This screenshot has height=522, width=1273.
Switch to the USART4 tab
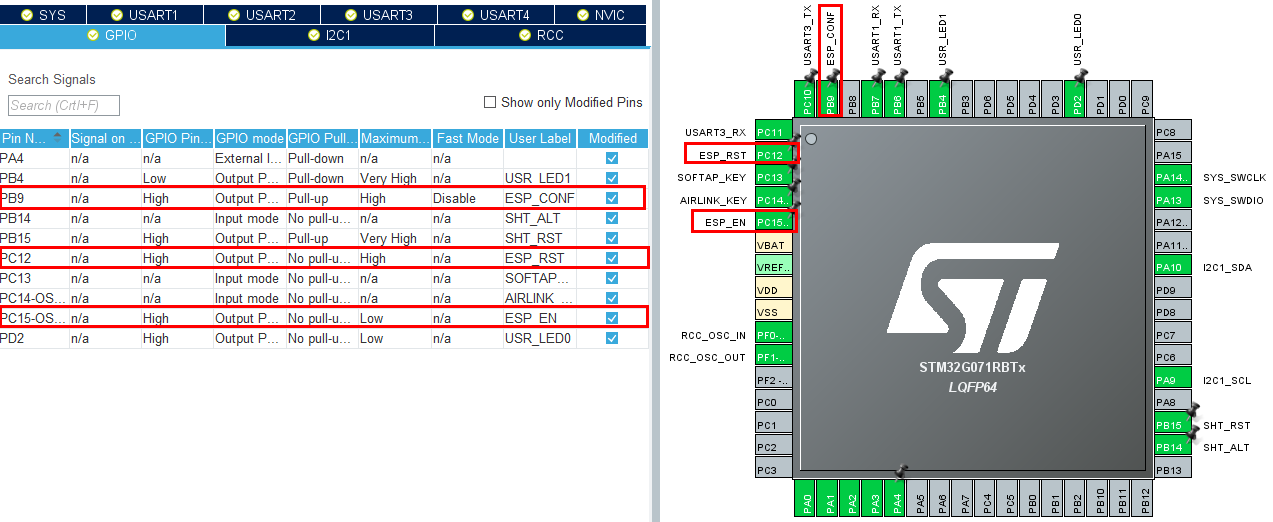click(496, 15)
